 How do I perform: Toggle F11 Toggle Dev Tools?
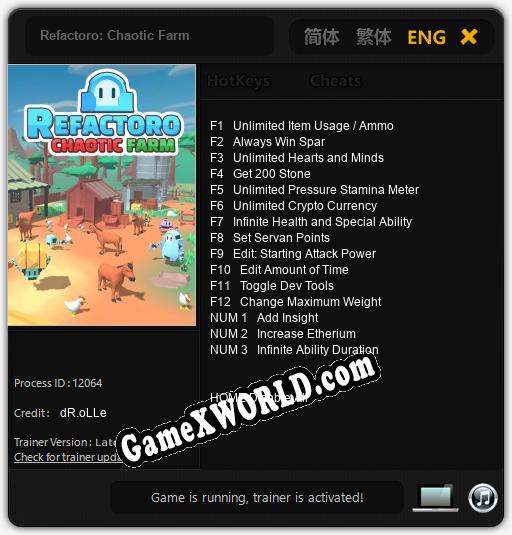272,286
